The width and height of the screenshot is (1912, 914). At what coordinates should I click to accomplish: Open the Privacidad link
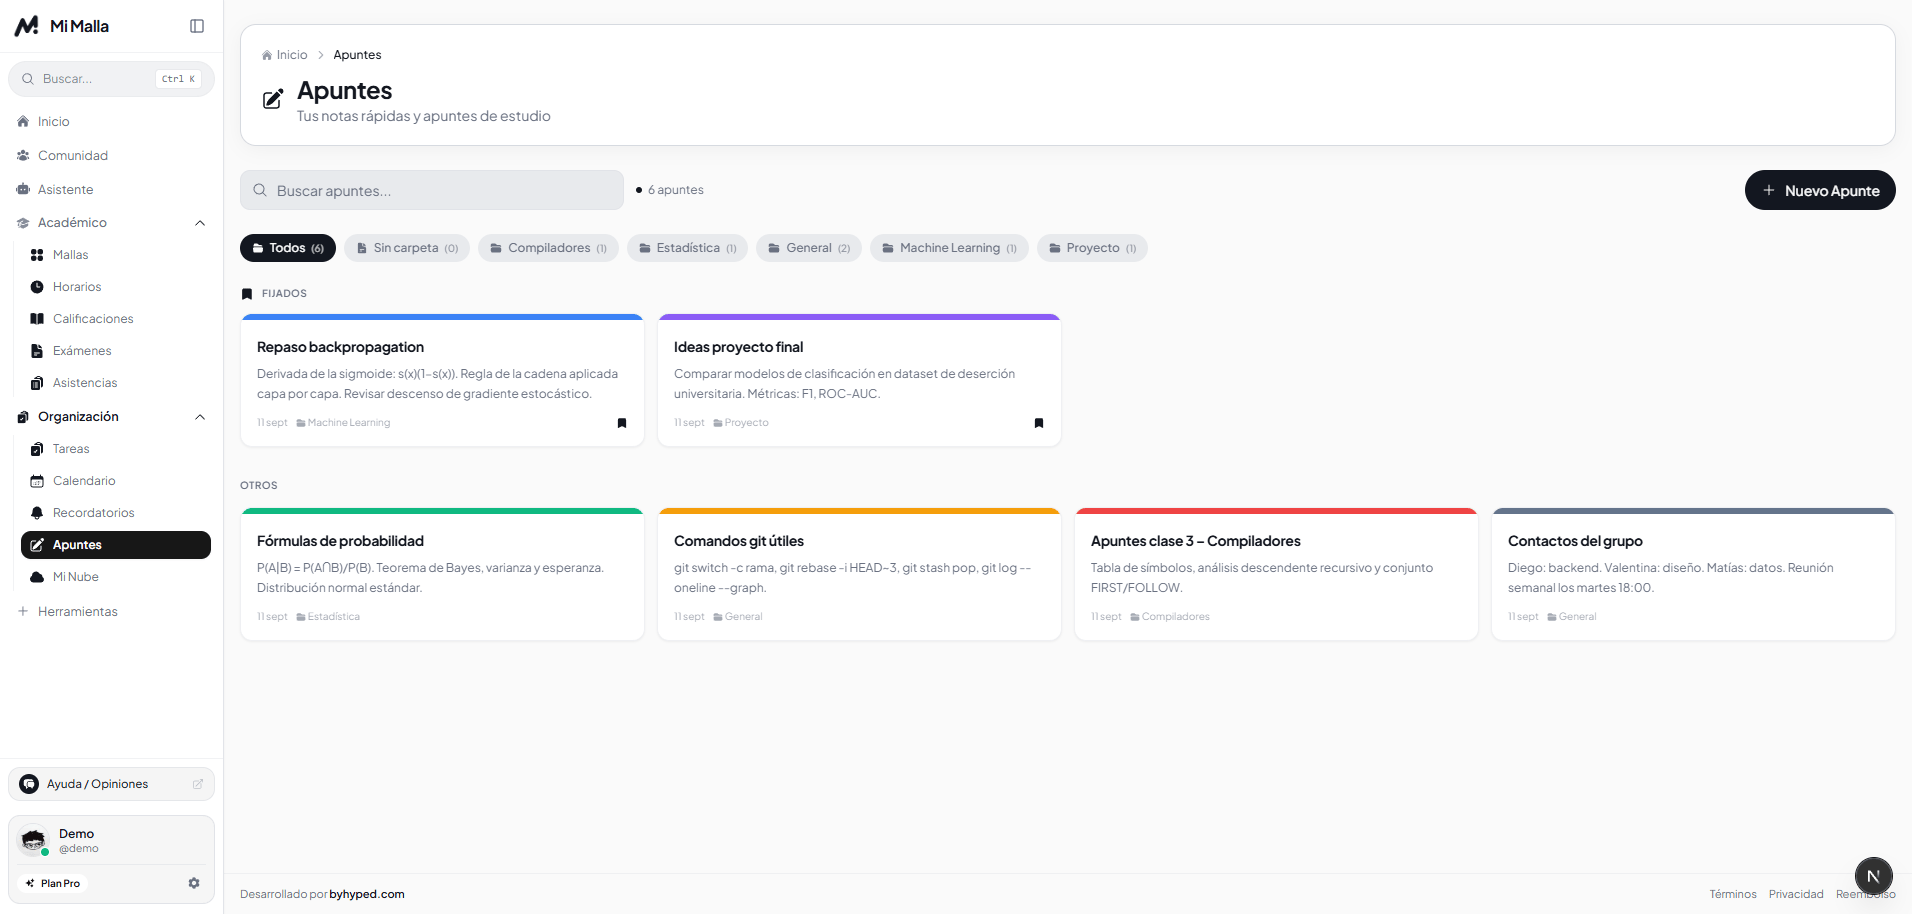(1796, 894)
